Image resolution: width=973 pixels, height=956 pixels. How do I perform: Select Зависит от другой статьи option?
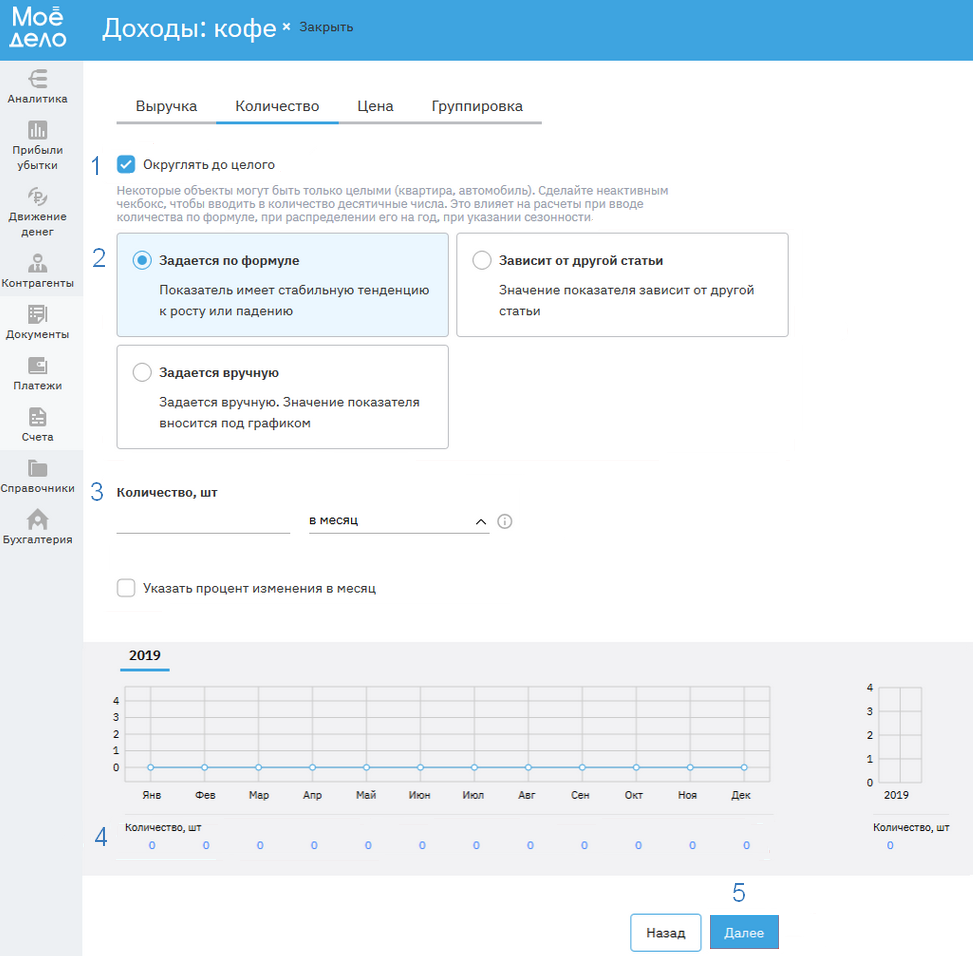(482, 261)
